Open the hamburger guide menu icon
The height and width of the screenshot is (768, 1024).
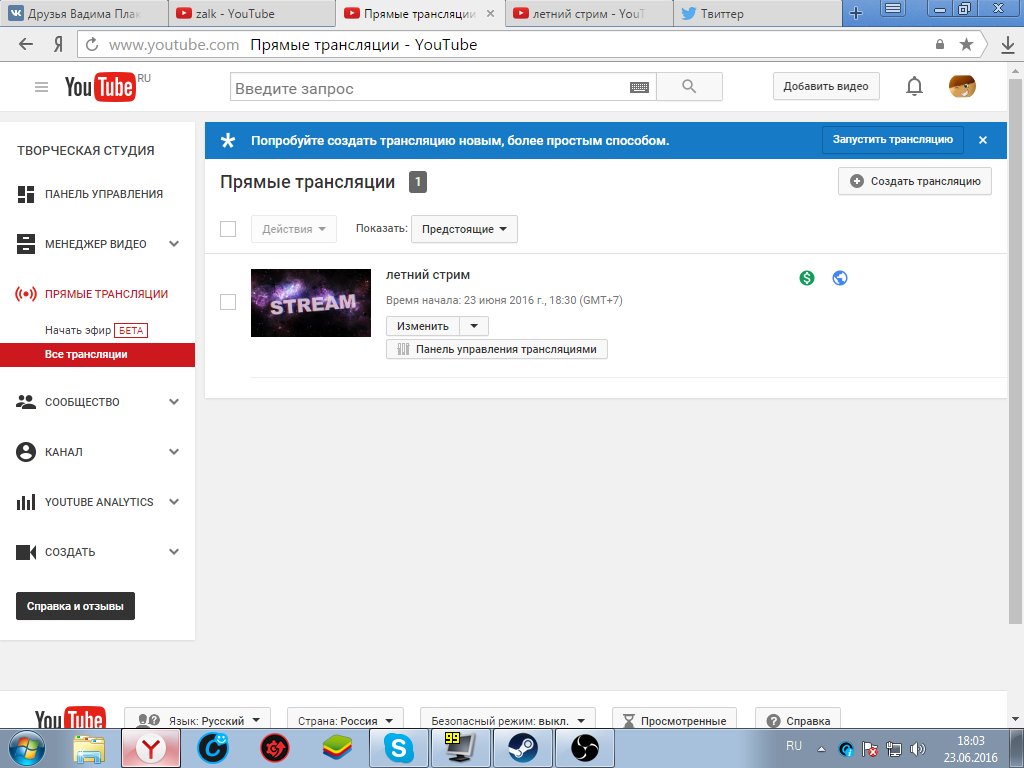pyautogui.click(x=41, y=87)
